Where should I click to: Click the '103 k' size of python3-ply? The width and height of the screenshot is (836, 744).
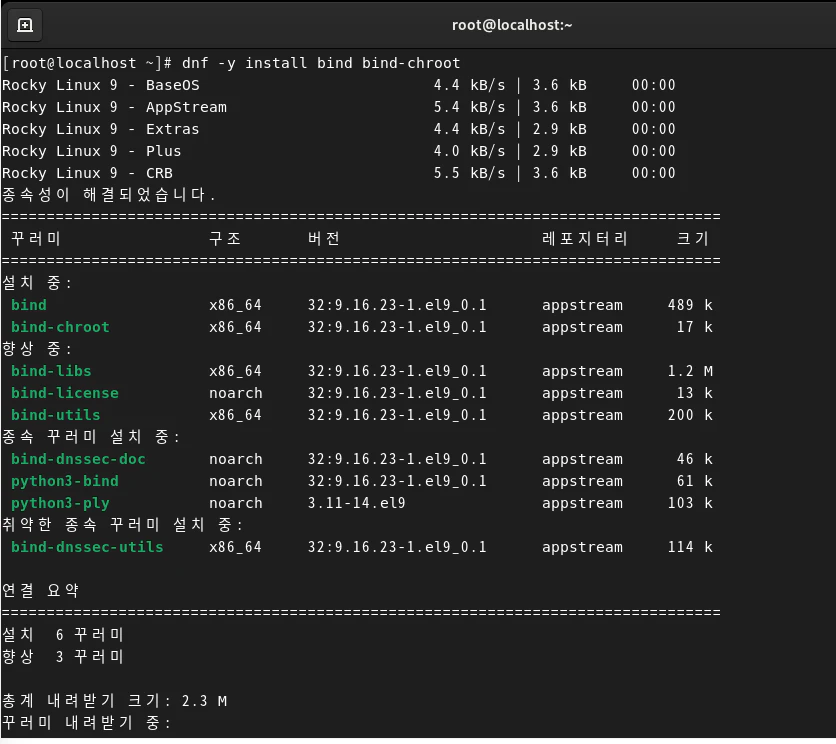tap(690, 503)
